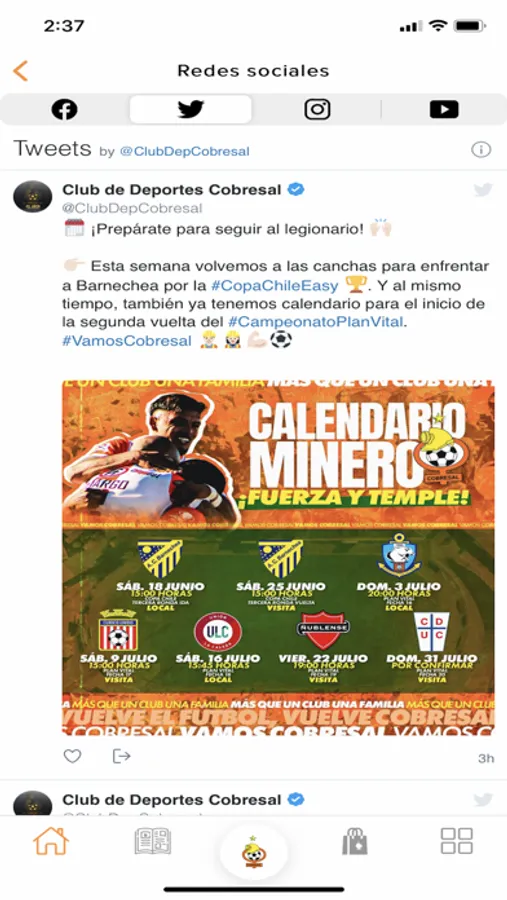Open the news icon in bottom bar
Screen dimensions: 507x900
tap(152, 841)
